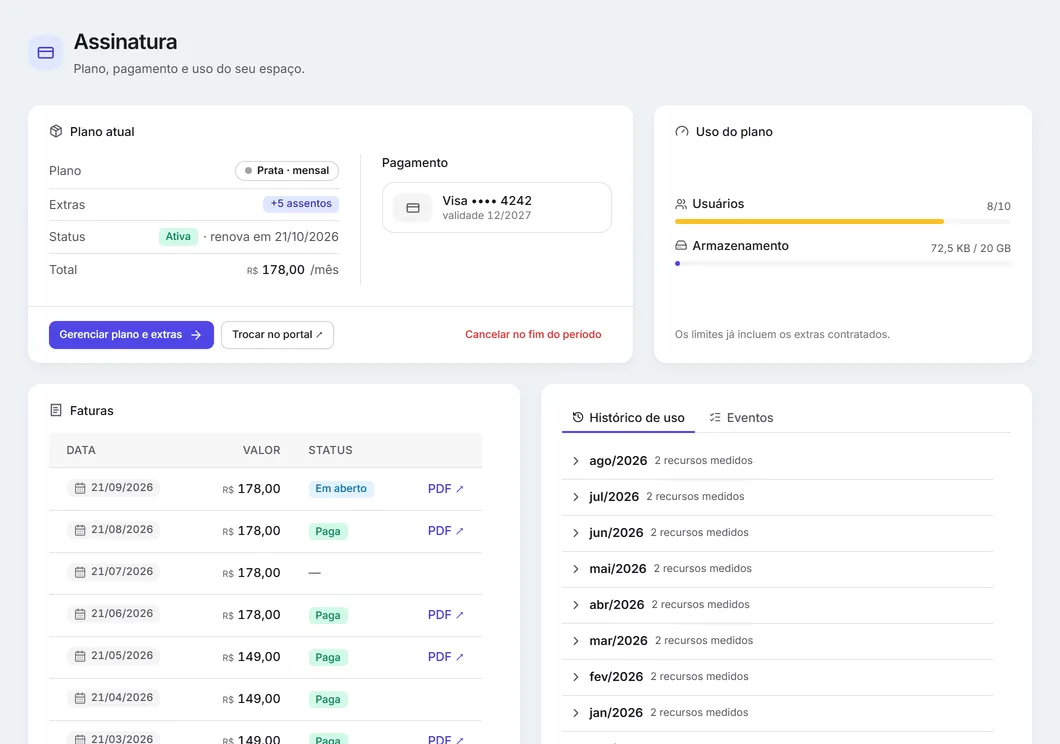Expand the mai/2026 usage row
The height and width of the screenshot is (744, 1060).
coord(778,568)
